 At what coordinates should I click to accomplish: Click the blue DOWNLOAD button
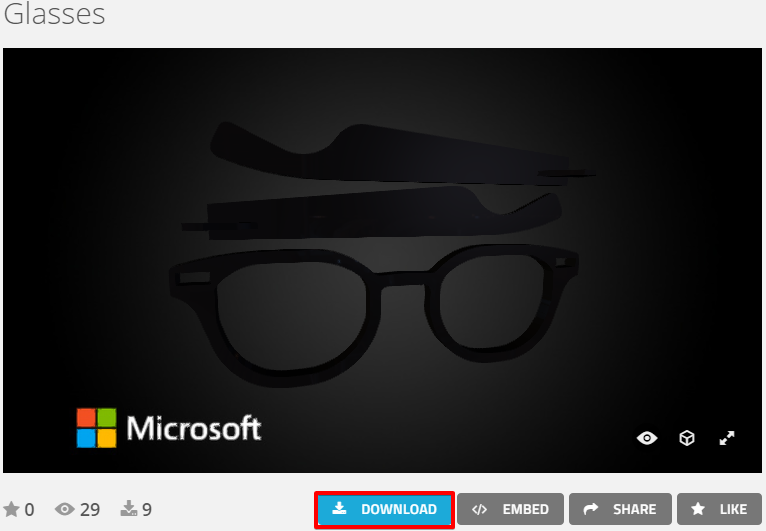(x=385, y=509)
